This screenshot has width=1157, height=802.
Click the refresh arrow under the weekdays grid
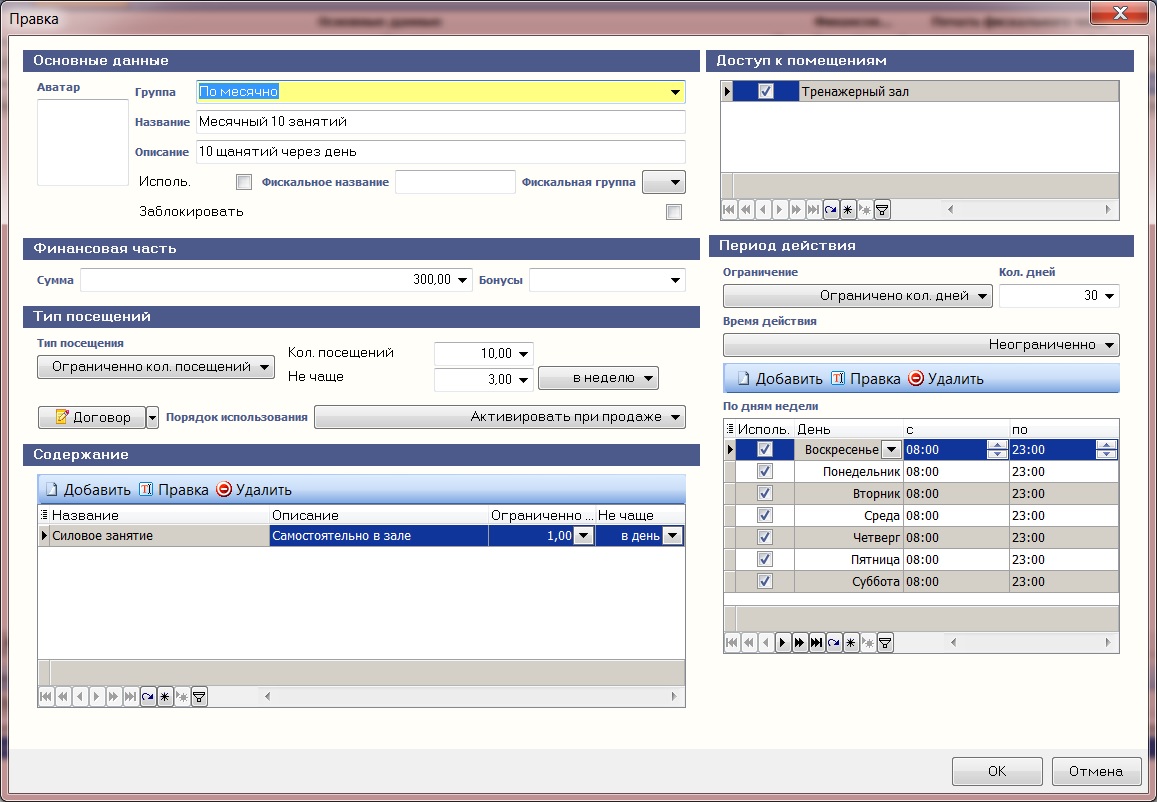[x=833, y=643]
